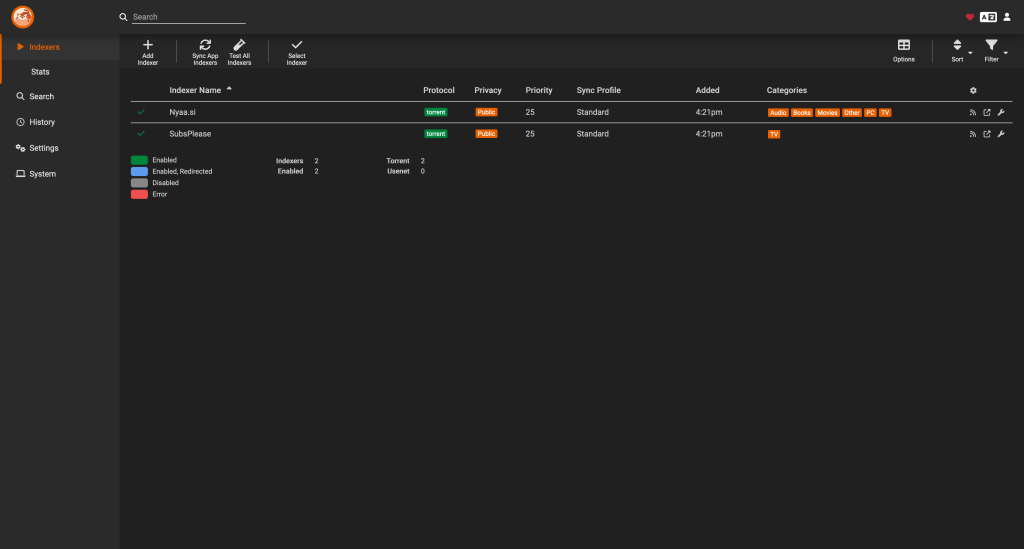Open the keyboard shortcuts A-Z icon
Viewport: 1024px width, 549px height.
988,17
